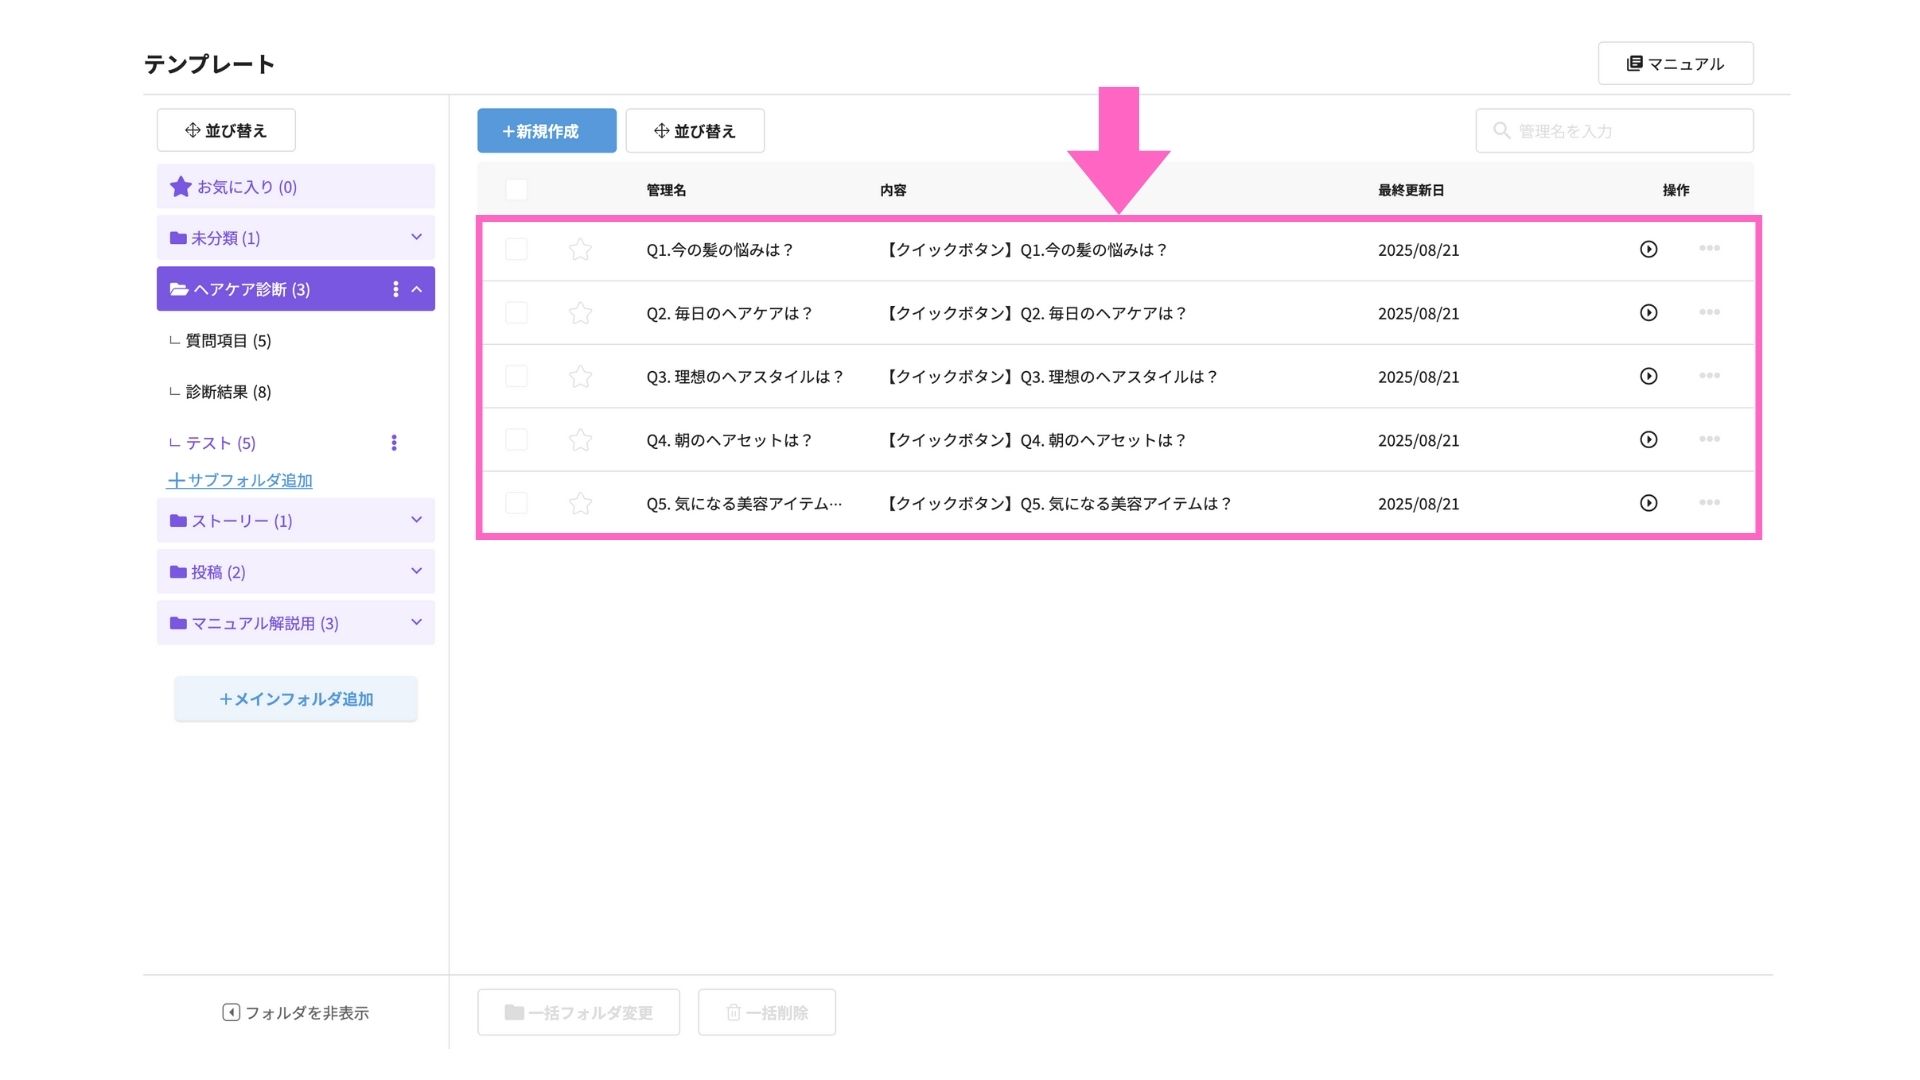Screen dimensions: 1920x1080
Task: Open more options for Q3. 理想のヘアスタイルは？ row
Action: 1709,375
